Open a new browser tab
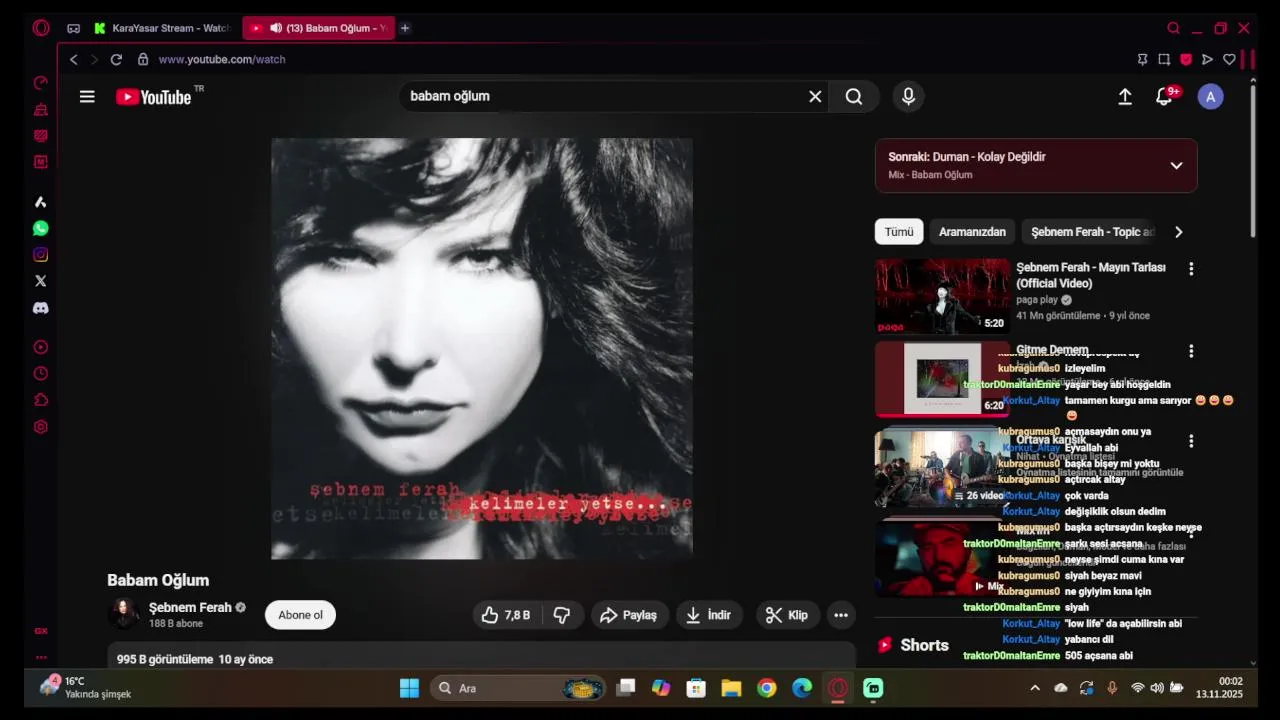Screen dimensions: 1280x720 tap(405, 28)
